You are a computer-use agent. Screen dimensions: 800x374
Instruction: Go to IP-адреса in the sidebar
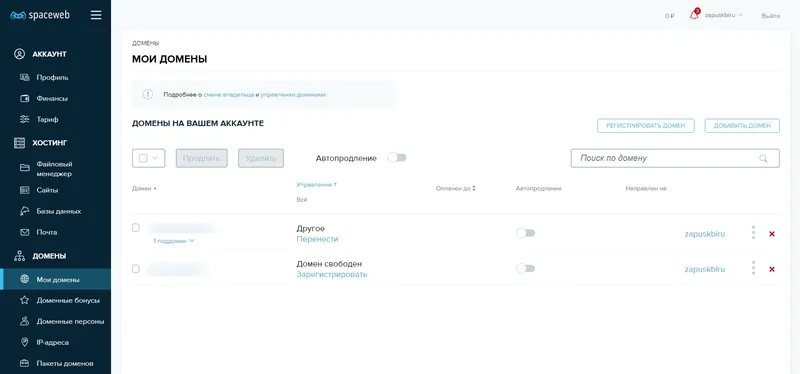coord(52,342)
